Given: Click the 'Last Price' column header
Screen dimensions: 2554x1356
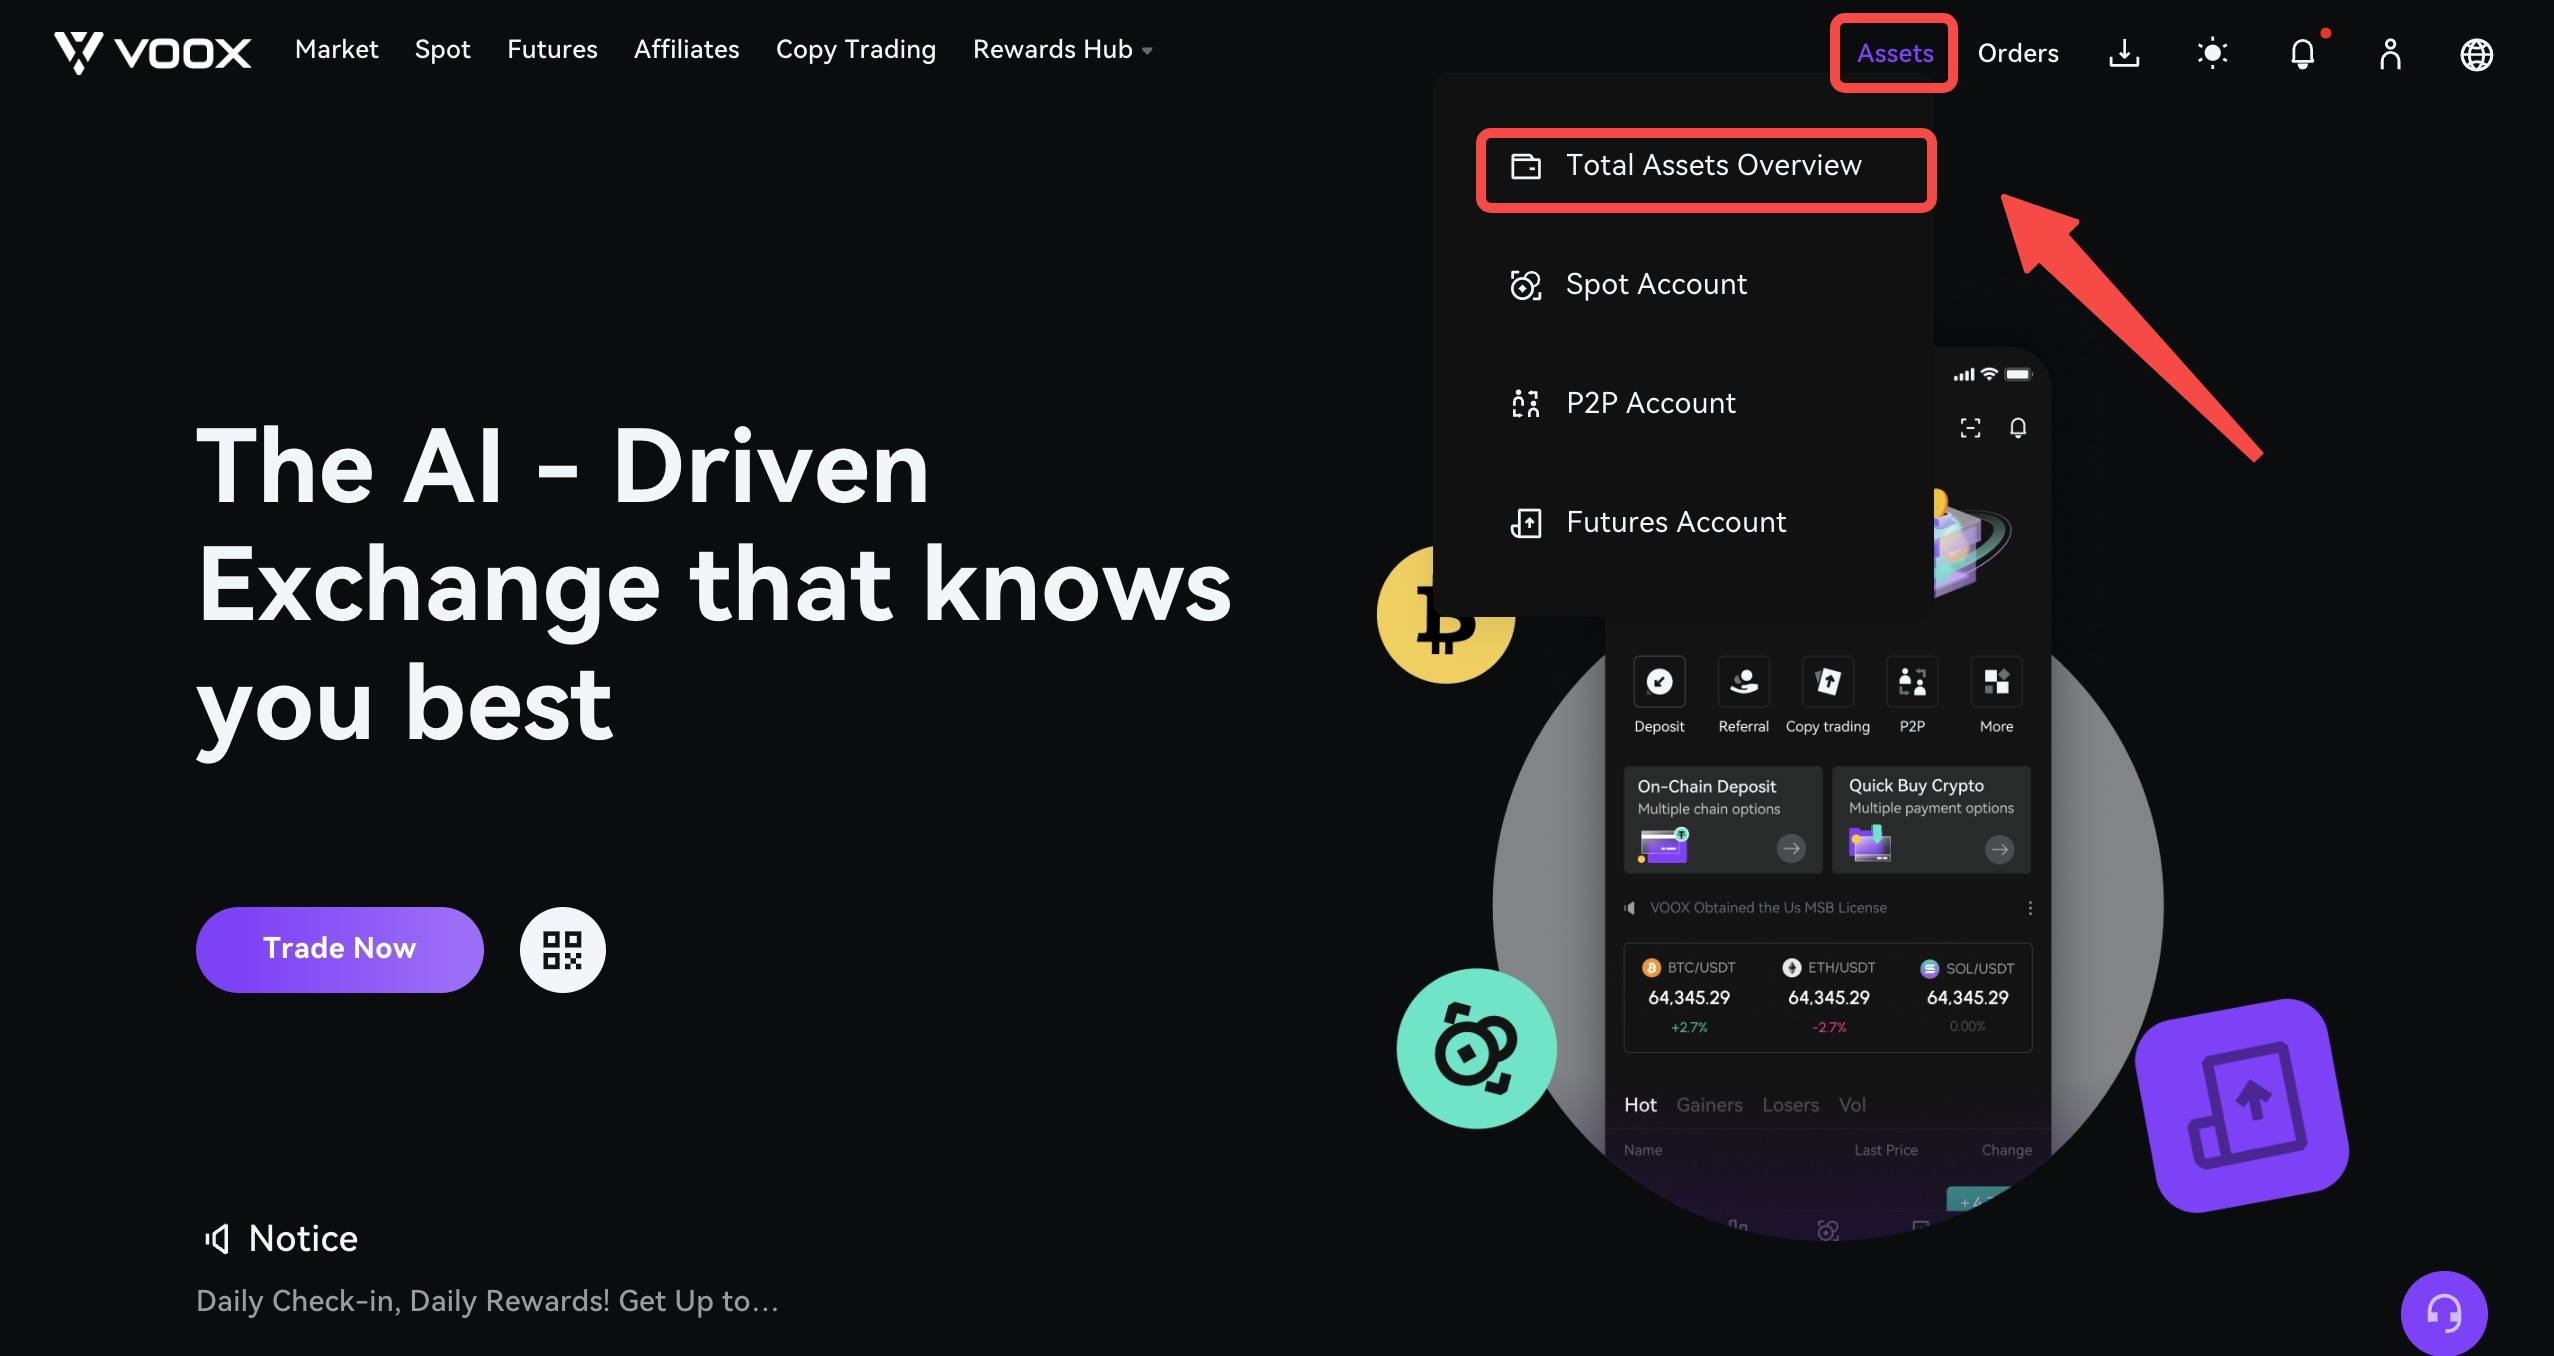Looking at the screenshot, I should point(1886,1150).
